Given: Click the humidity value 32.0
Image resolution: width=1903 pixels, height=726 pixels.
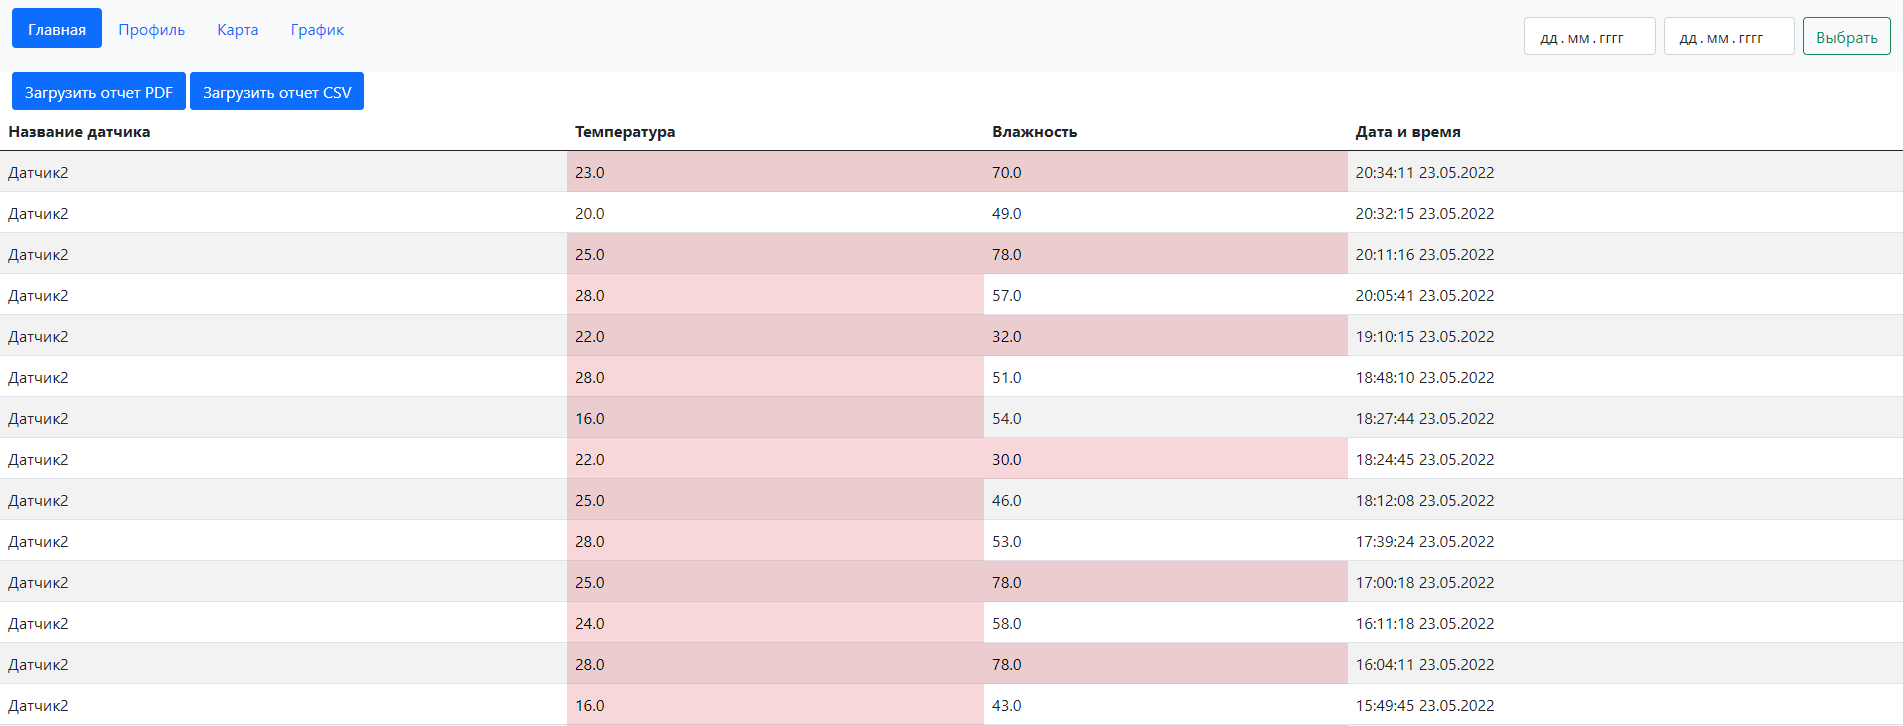Looking at the screenshot, I should pyautogui.click(x=1007, y=336).
